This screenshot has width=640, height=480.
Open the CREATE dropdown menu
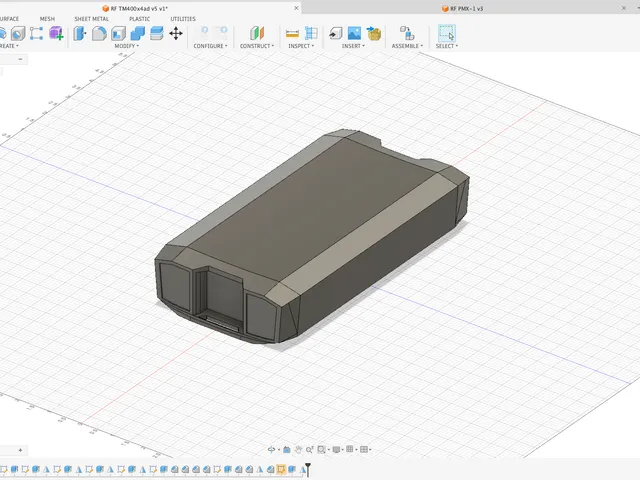[x=9, y=46]
